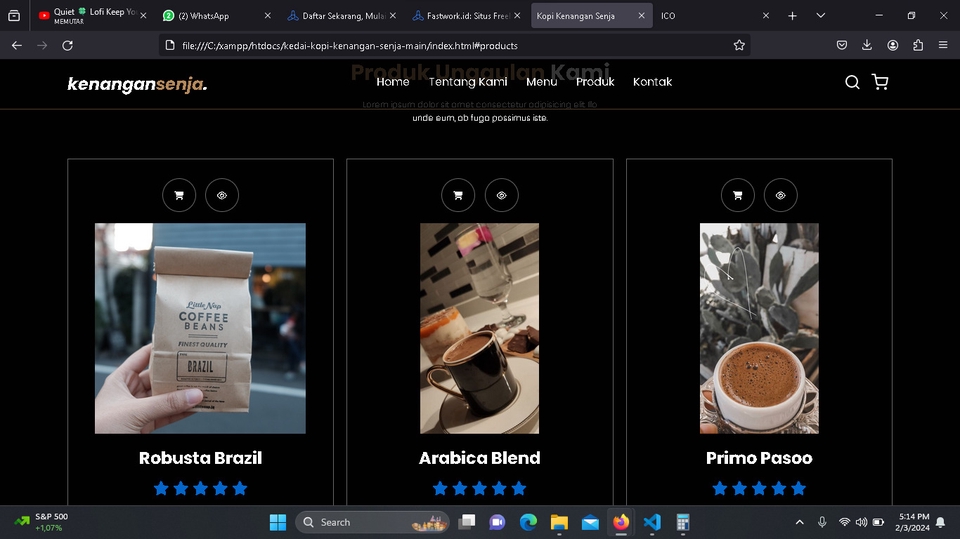Click the Arabica Blend product title
The height and width of the screenshot is (539, 960).
(479, 458)
